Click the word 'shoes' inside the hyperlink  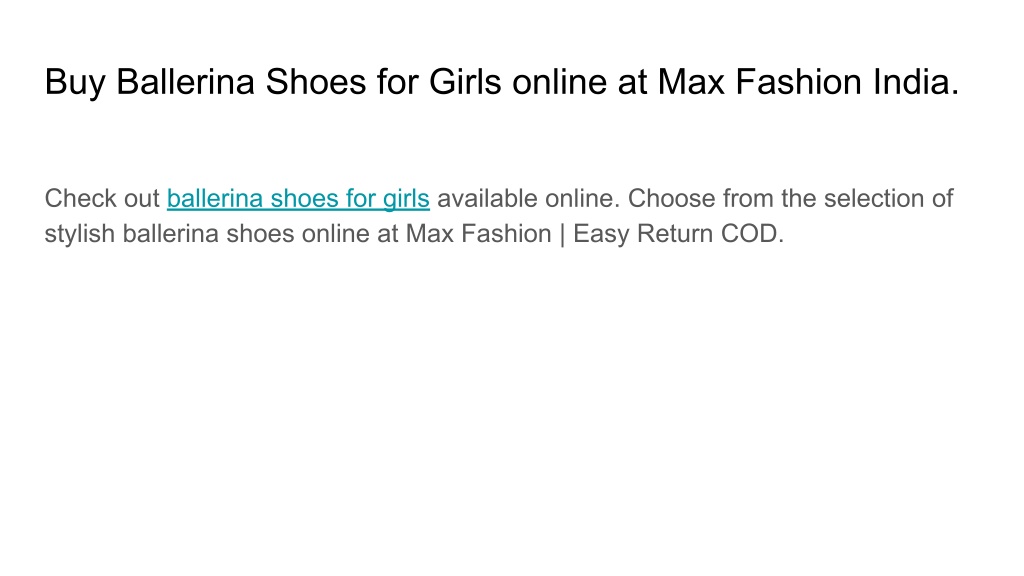pyautogui.click(x=304, y=199)
